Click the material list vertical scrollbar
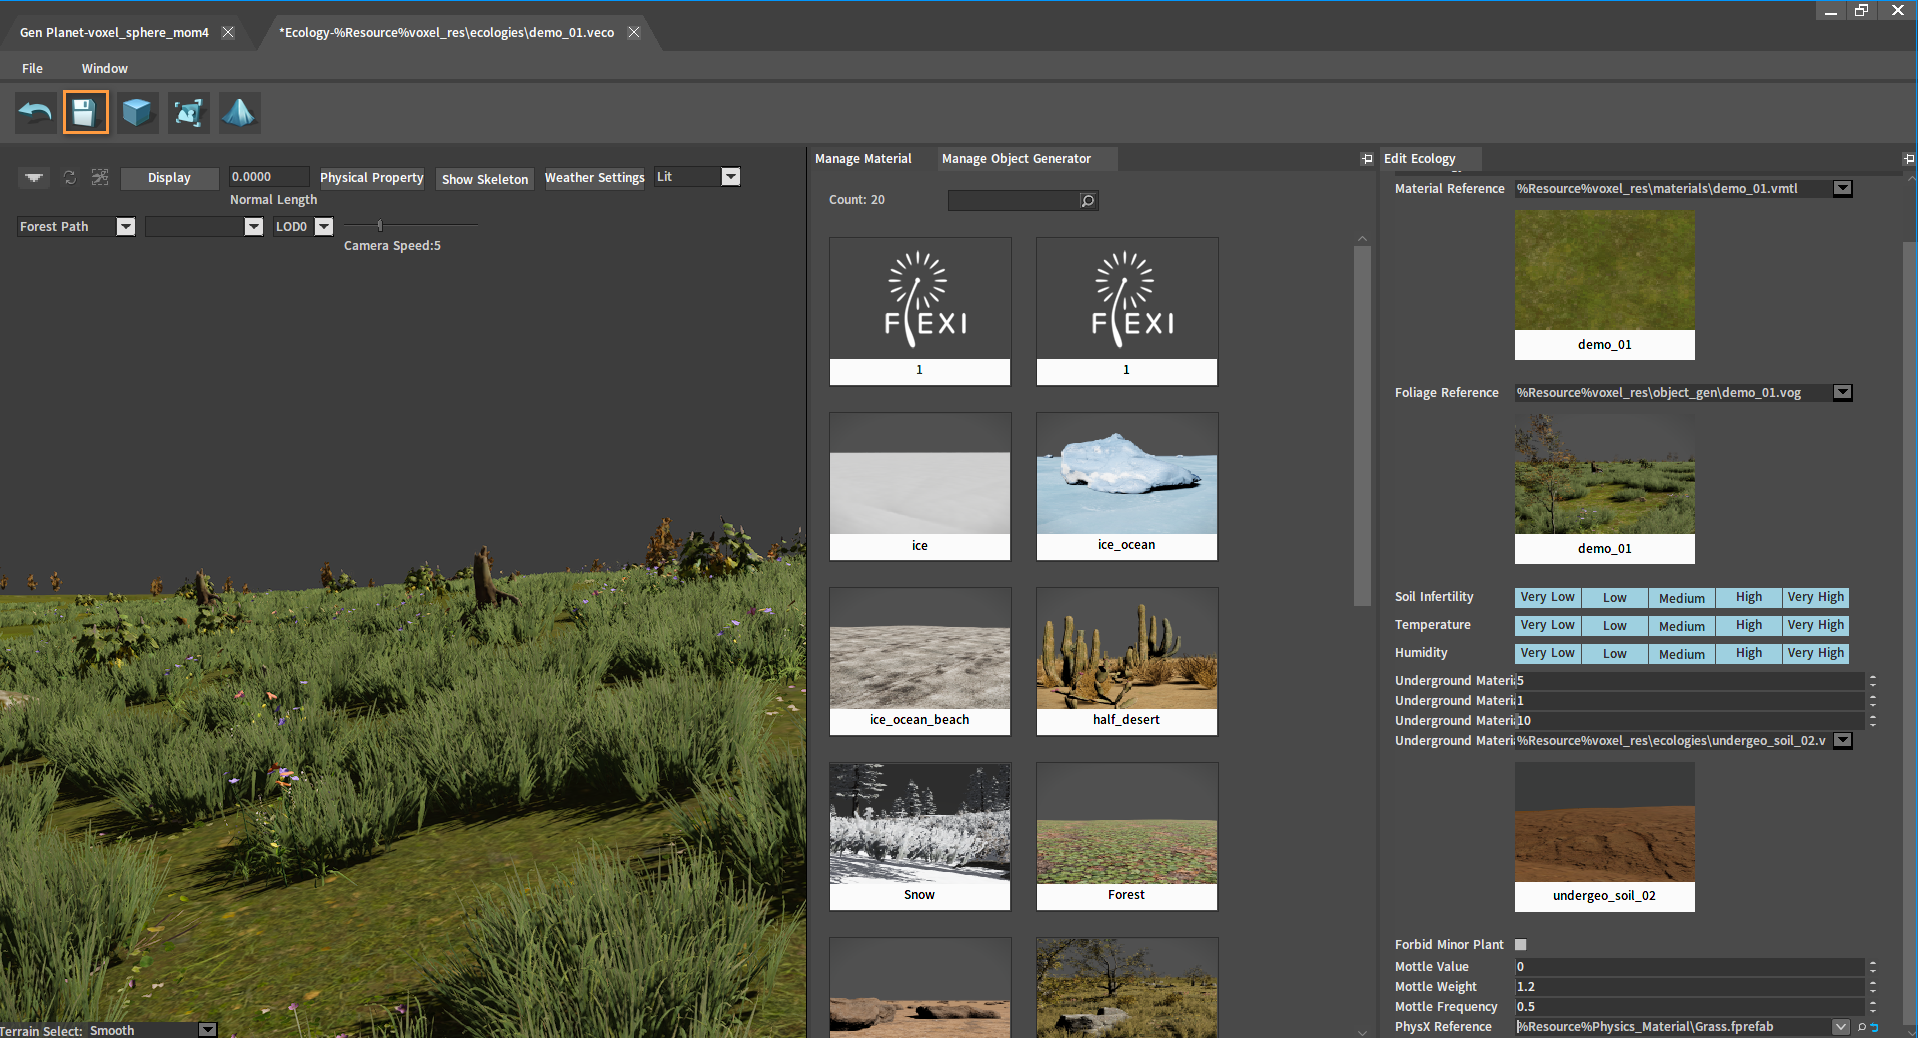 (1362, 425)
